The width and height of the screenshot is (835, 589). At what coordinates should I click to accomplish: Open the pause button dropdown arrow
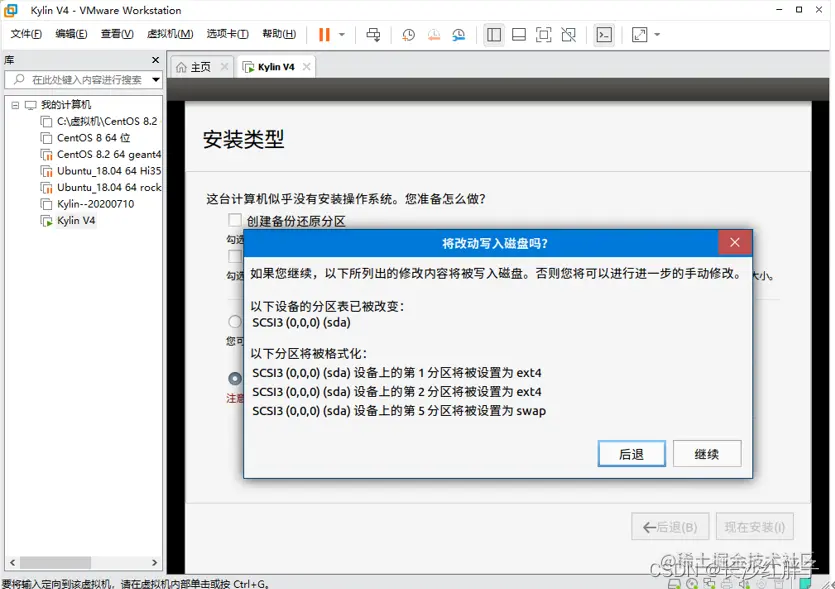pos(341,34)
